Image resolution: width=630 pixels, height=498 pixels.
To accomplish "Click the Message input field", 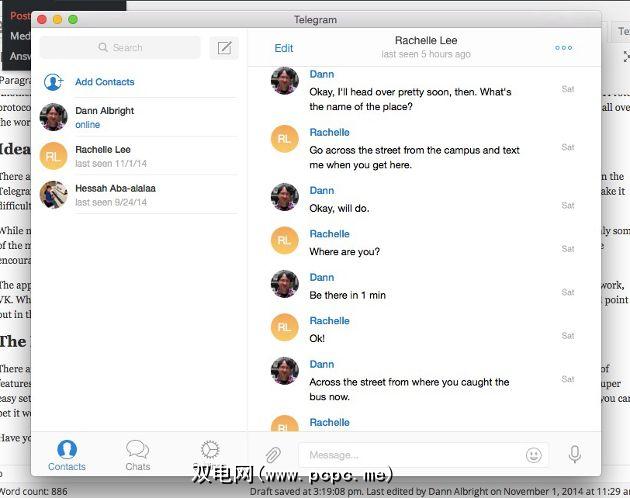I will click(423, 455).
